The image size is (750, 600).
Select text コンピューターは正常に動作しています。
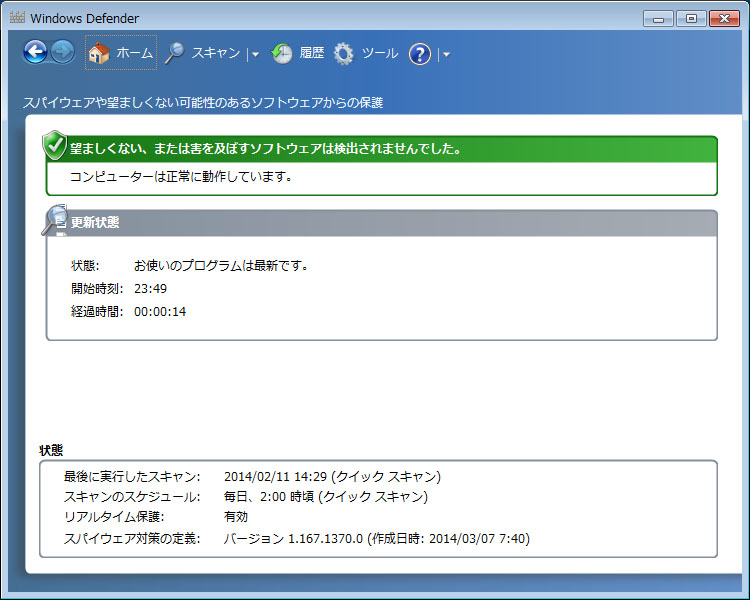point(181,177)
